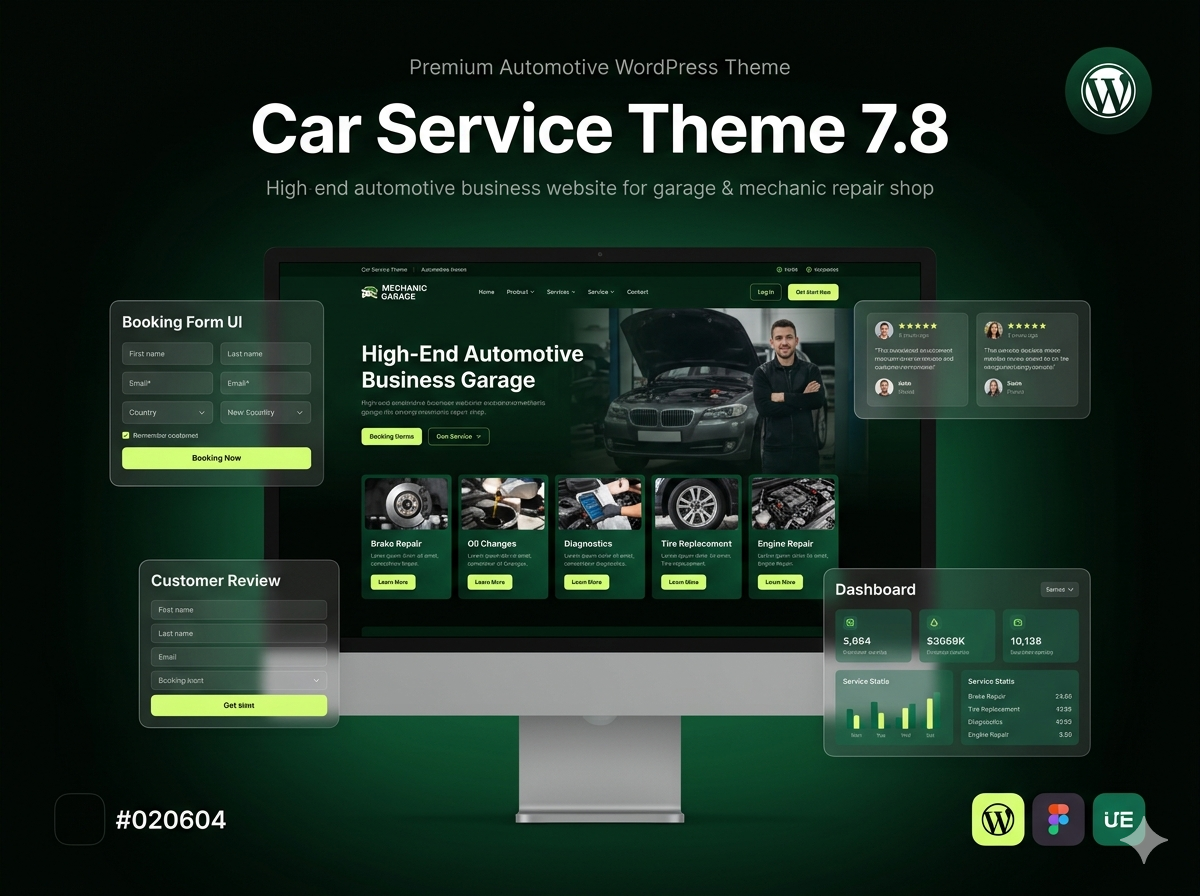Click the Log in button
This screenshot has height=896, width=1200.
tap(766, 292)
